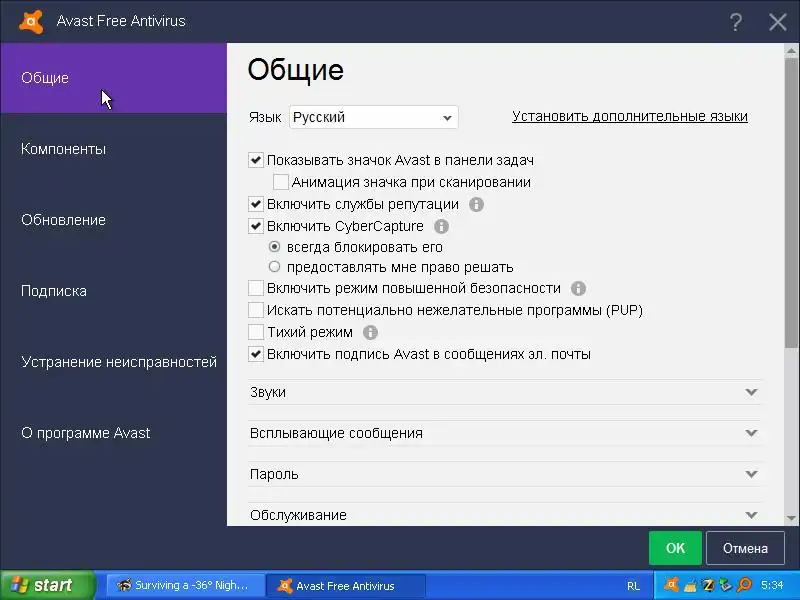Select всегда блокировать его radio option
800x600 pixels.
point(274,247)
